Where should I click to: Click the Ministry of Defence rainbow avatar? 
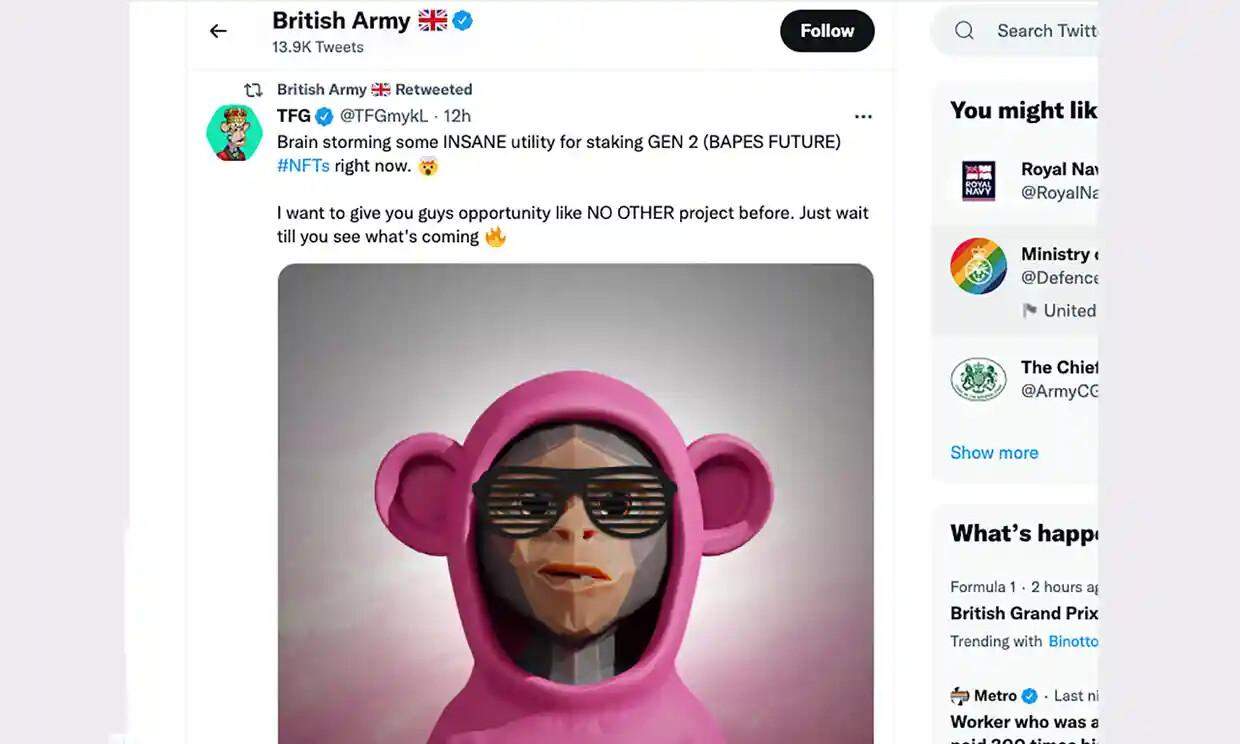tap(978, 266)
